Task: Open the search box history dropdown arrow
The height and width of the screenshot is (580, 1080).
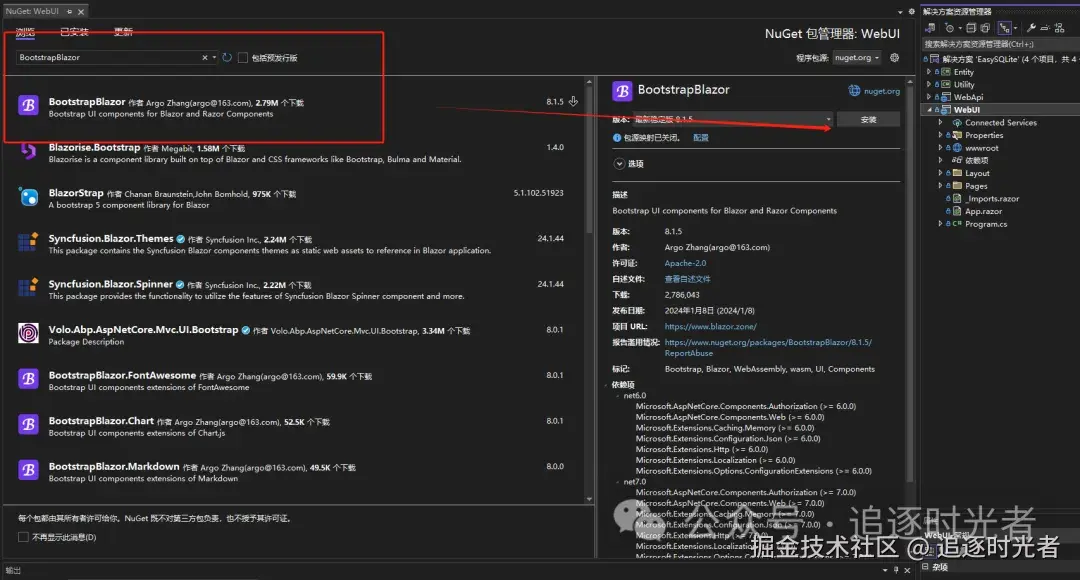Action: (x=214, y=57)
